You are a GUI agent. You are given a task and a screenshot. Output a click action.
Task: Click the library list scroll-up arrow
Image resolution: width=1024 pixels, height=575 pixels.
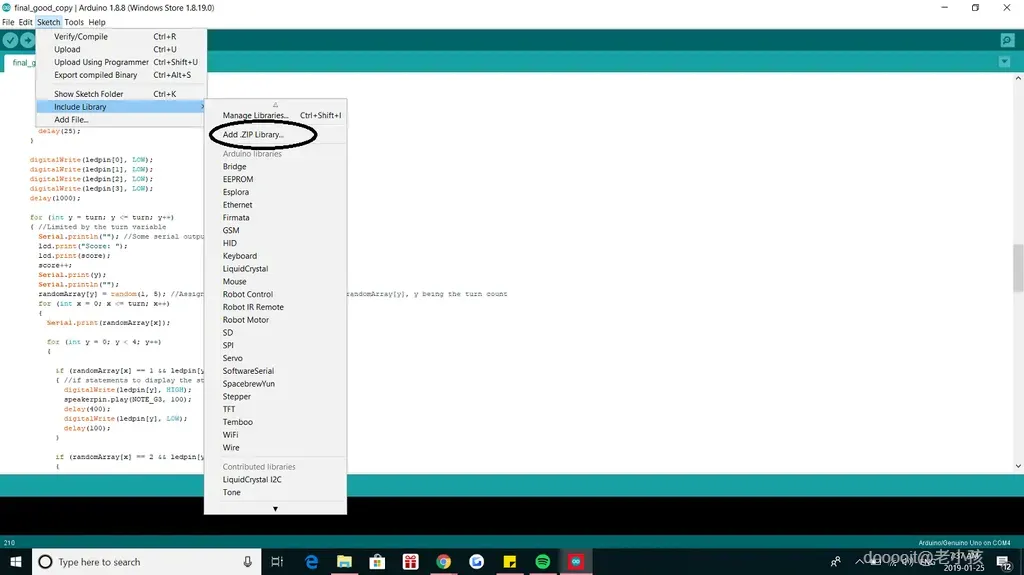275,105
